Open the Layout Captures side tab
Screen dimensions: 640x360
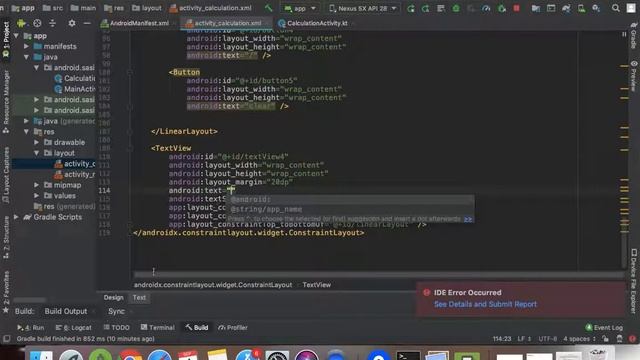click(6, 175)
